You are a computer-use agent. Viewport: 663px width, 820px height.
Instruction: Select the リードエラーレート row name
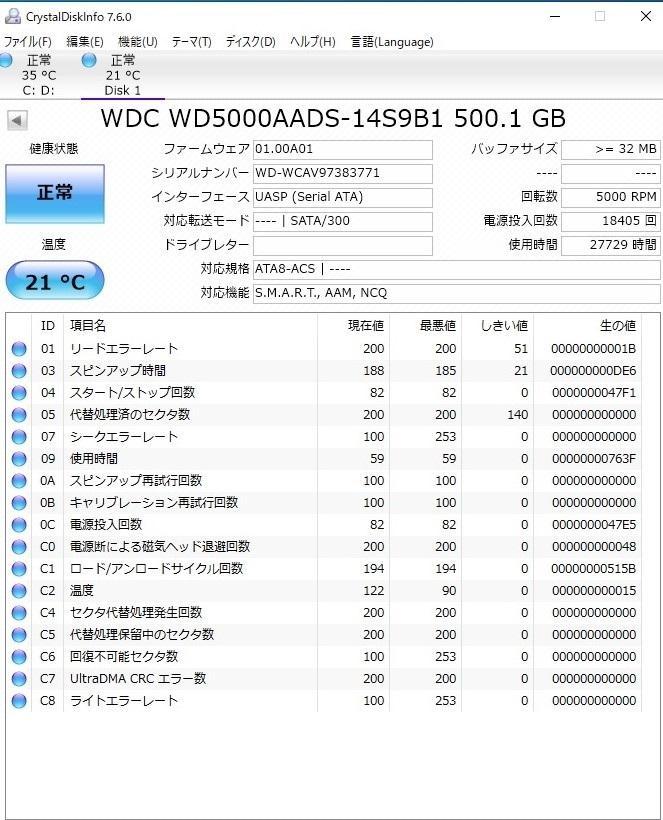pyautogui.click(x=124, y=349)
